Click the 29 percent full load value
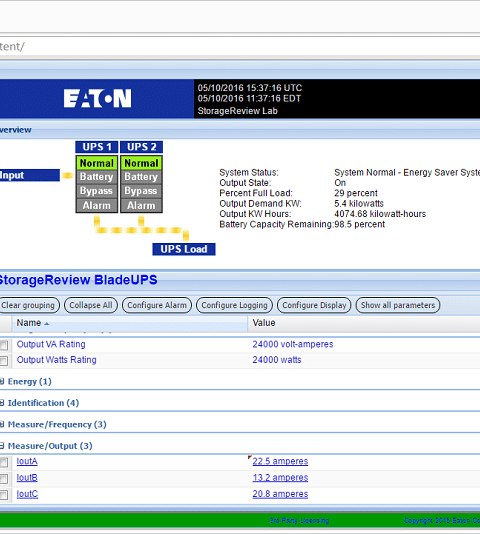The image size is (480, 534). 356,193
